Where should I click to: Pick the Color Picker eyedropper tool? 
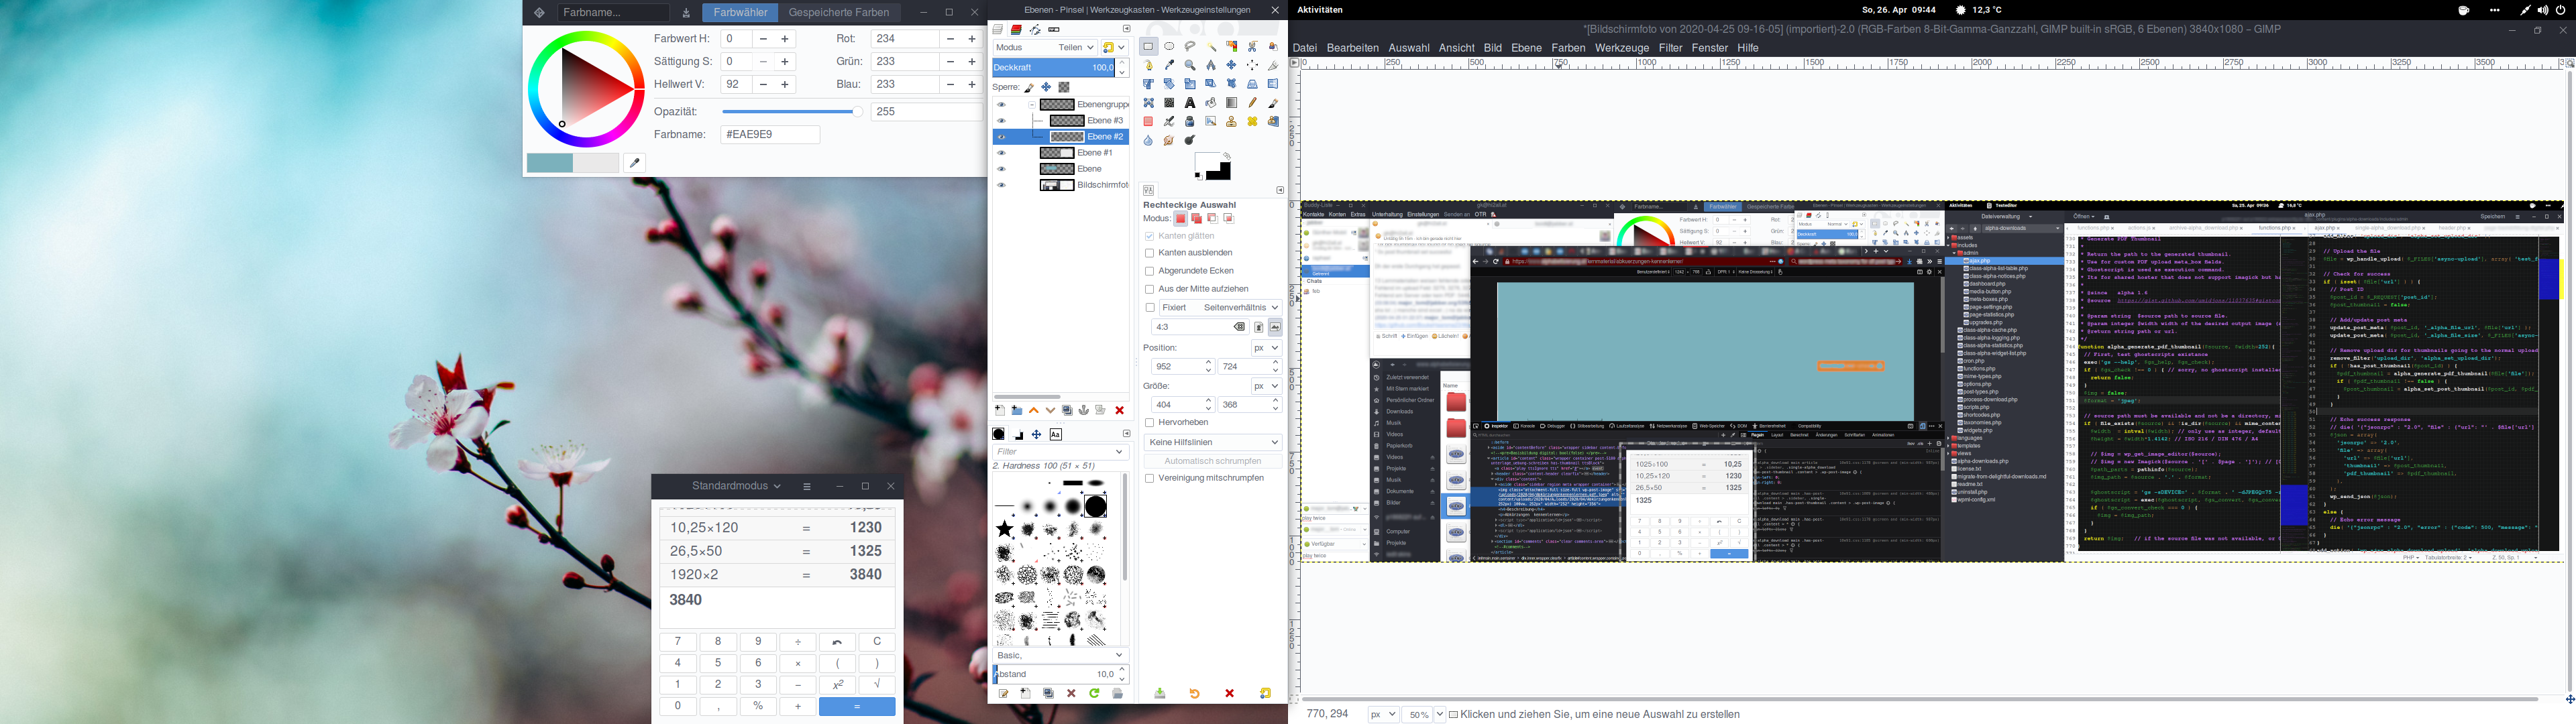coord(1169,65)
